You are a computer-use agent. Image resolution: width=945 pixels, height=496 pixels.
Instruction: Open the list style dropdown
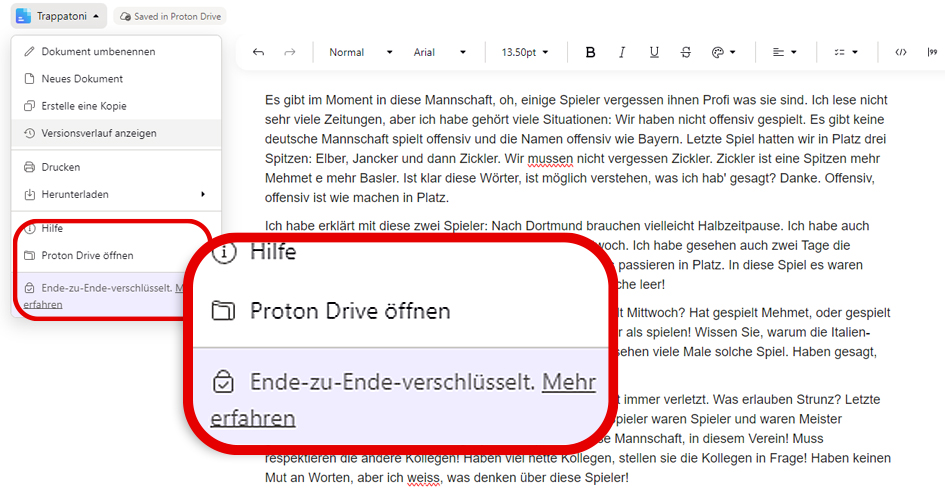(x=846, y=52)
